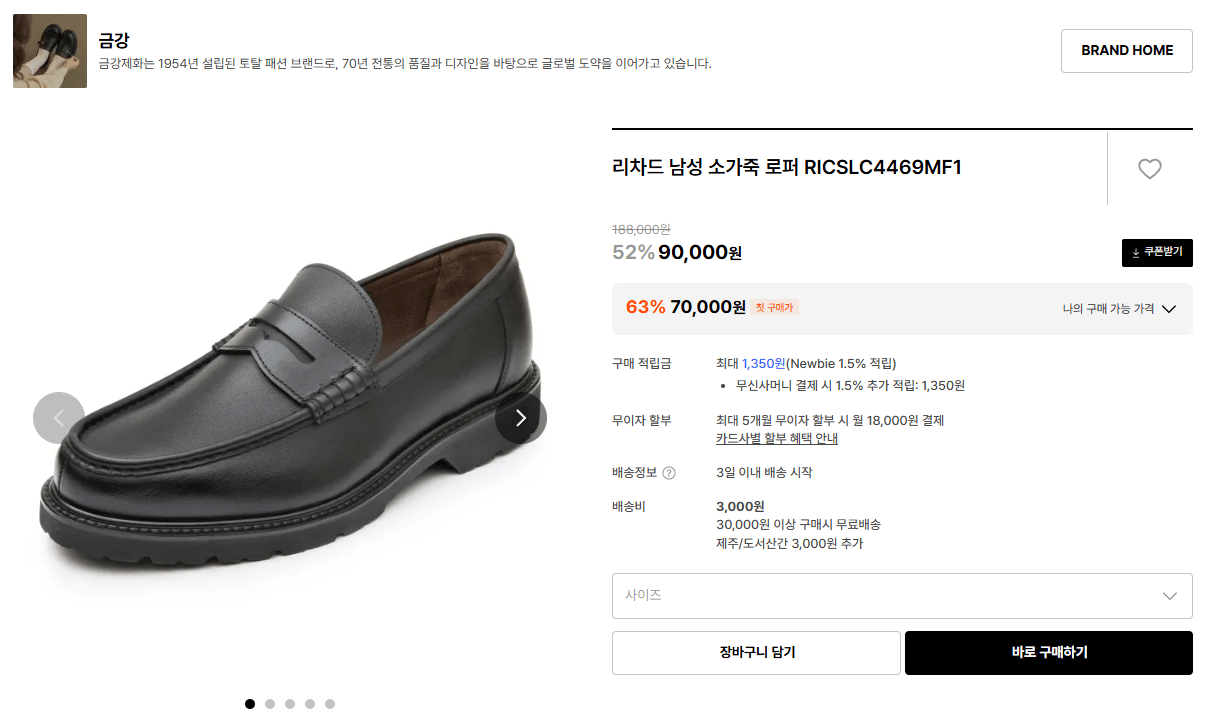Click the 쿠폰받기 coupon download icon
The width and height of the screenshot is (1232, 719).
coord(1157,253)
